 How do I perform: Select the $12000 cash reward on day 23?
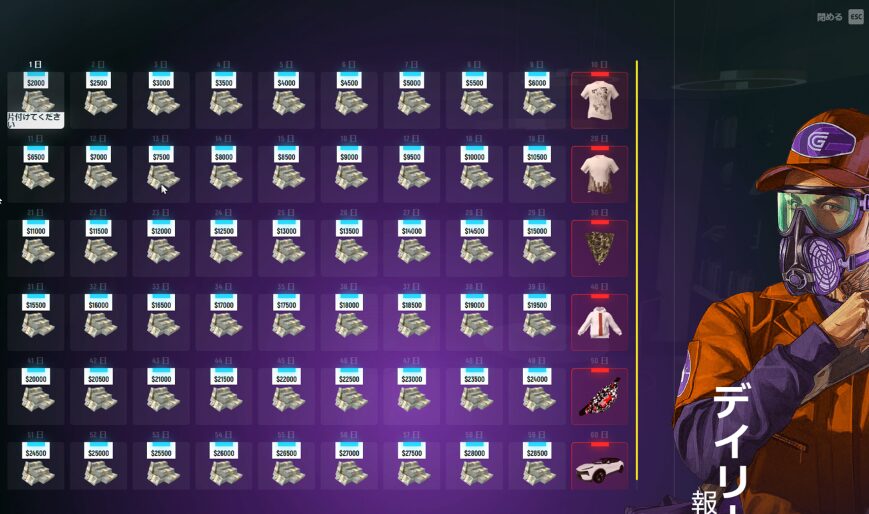point(161,247)
